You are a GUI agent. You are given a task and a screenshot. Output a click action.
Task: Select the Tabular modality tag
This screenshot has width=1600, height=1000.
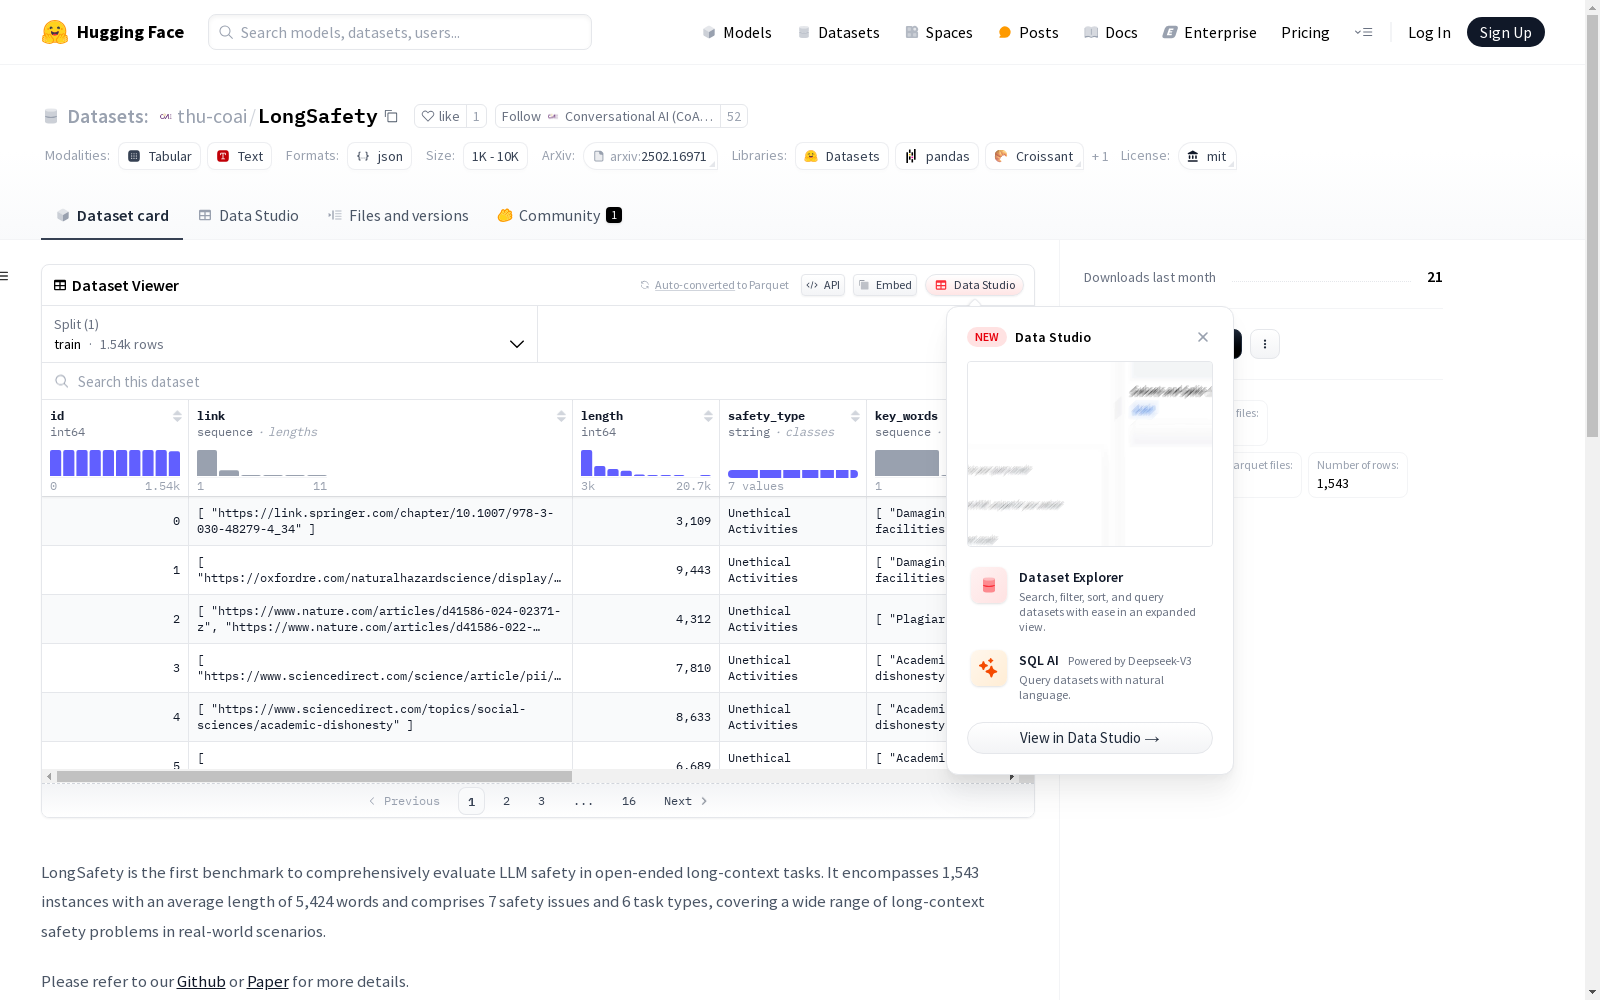pos(160,156)
